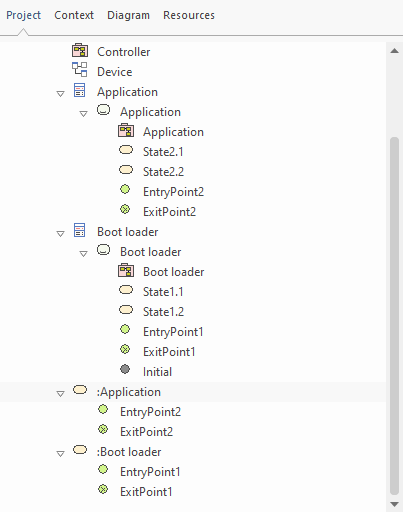Open the Context tab
Screen dimensions: 403x512
pyautogui.click(x=74, y=15)
